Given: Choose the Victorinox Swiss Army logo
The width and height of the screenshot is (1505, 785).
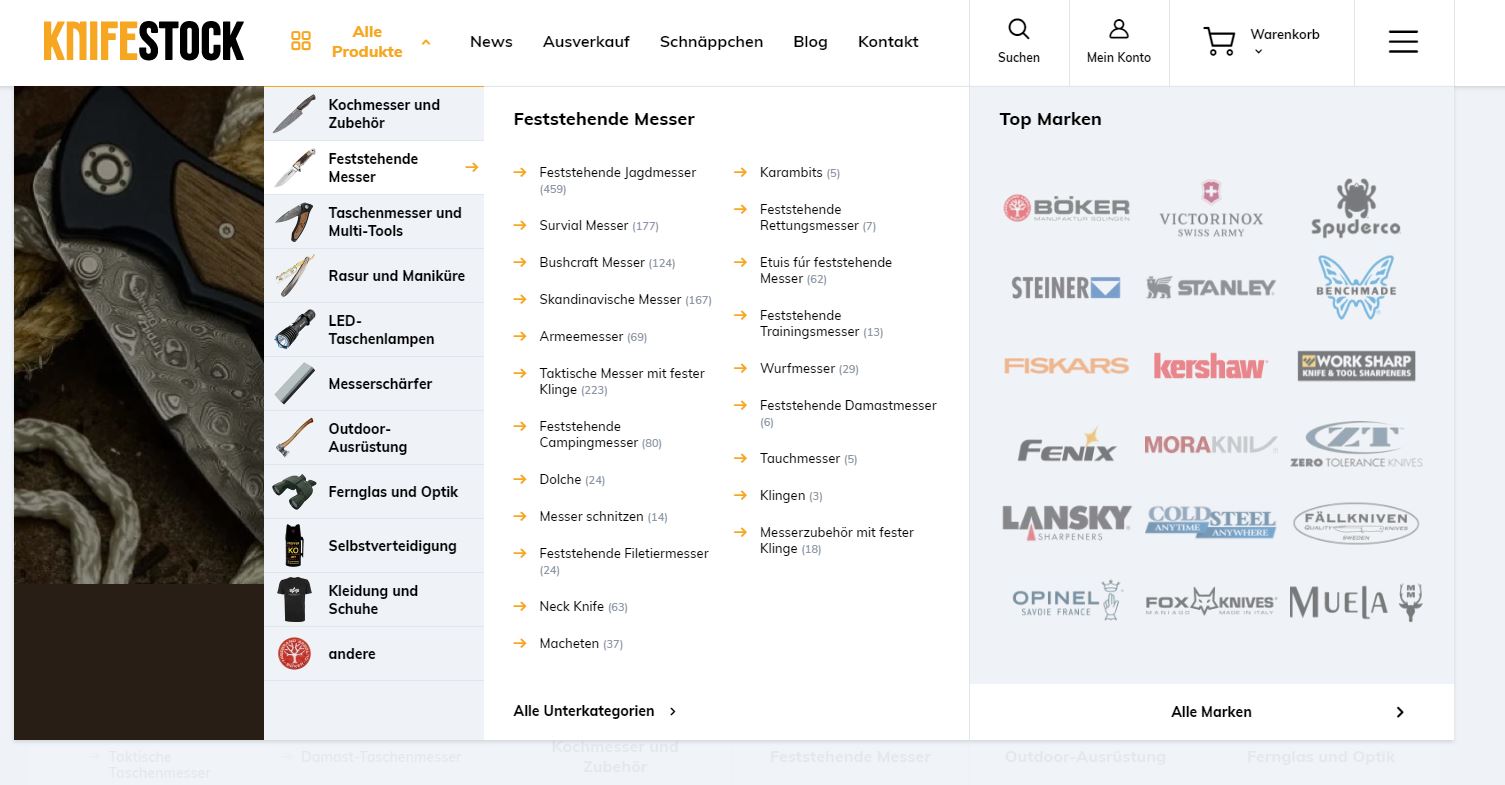Looking at the screenshot, I should coord(1210,209).
